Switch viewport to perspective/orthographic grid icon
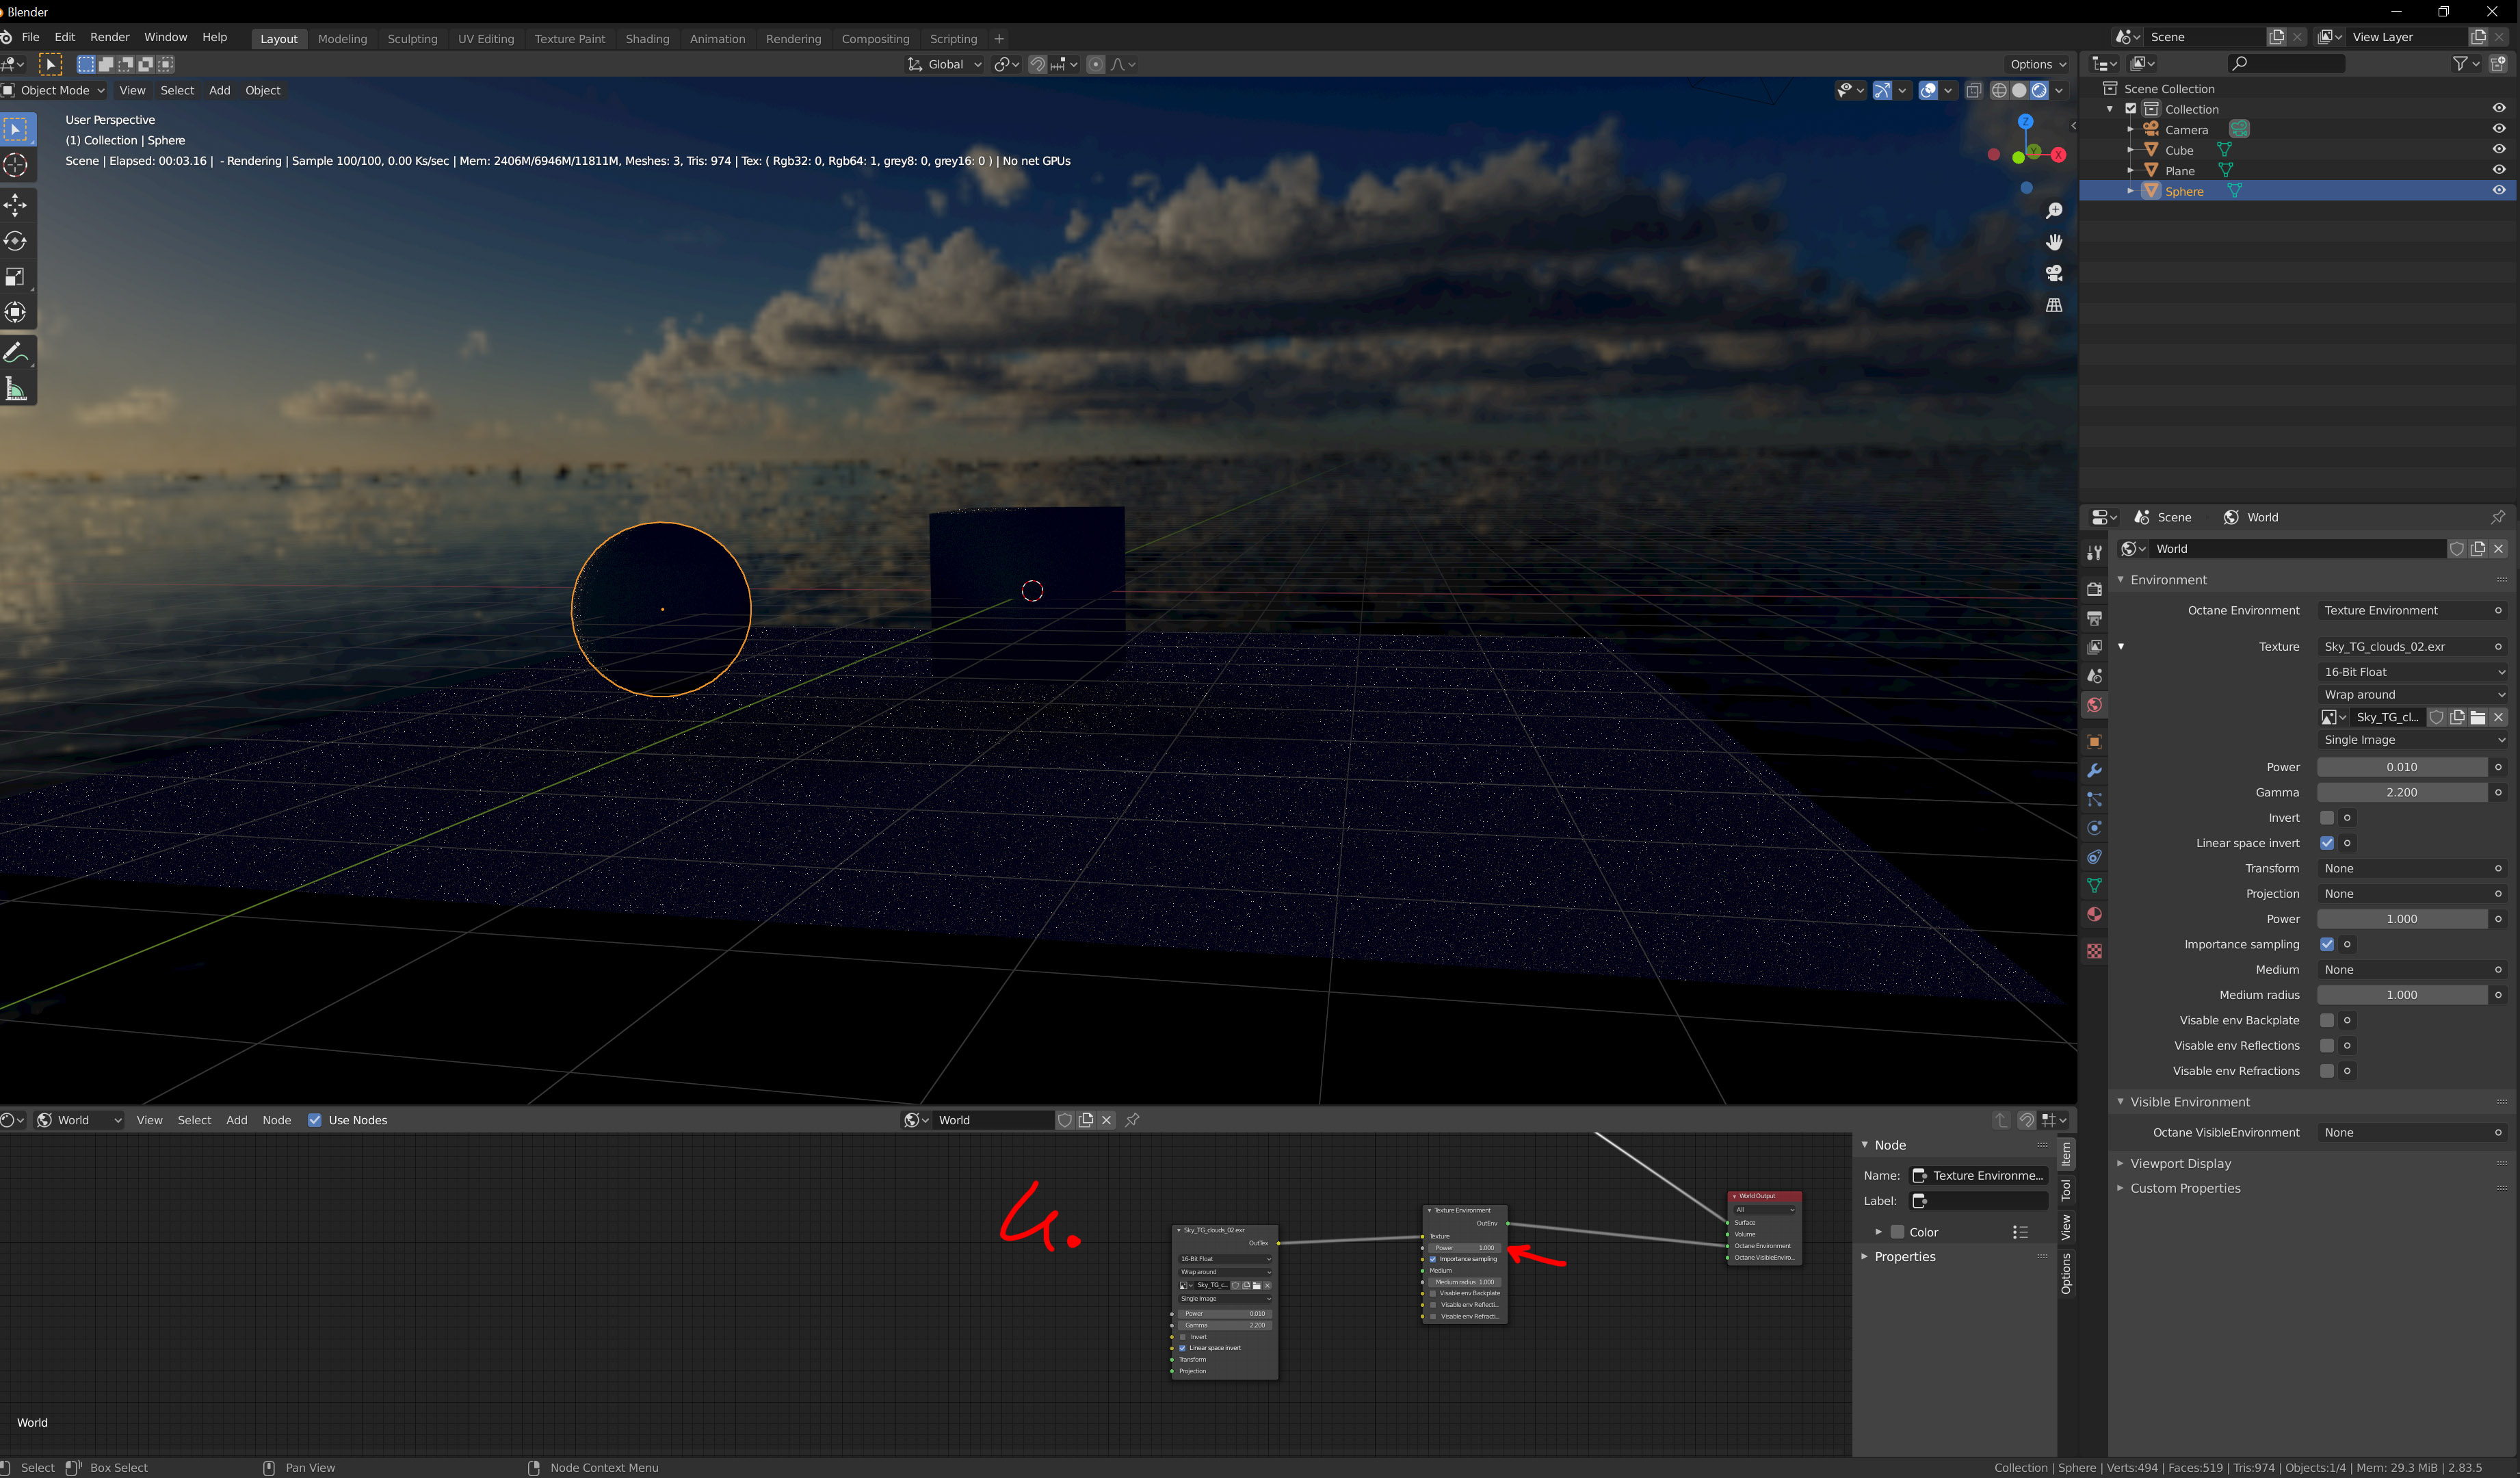 point(2054,305)
